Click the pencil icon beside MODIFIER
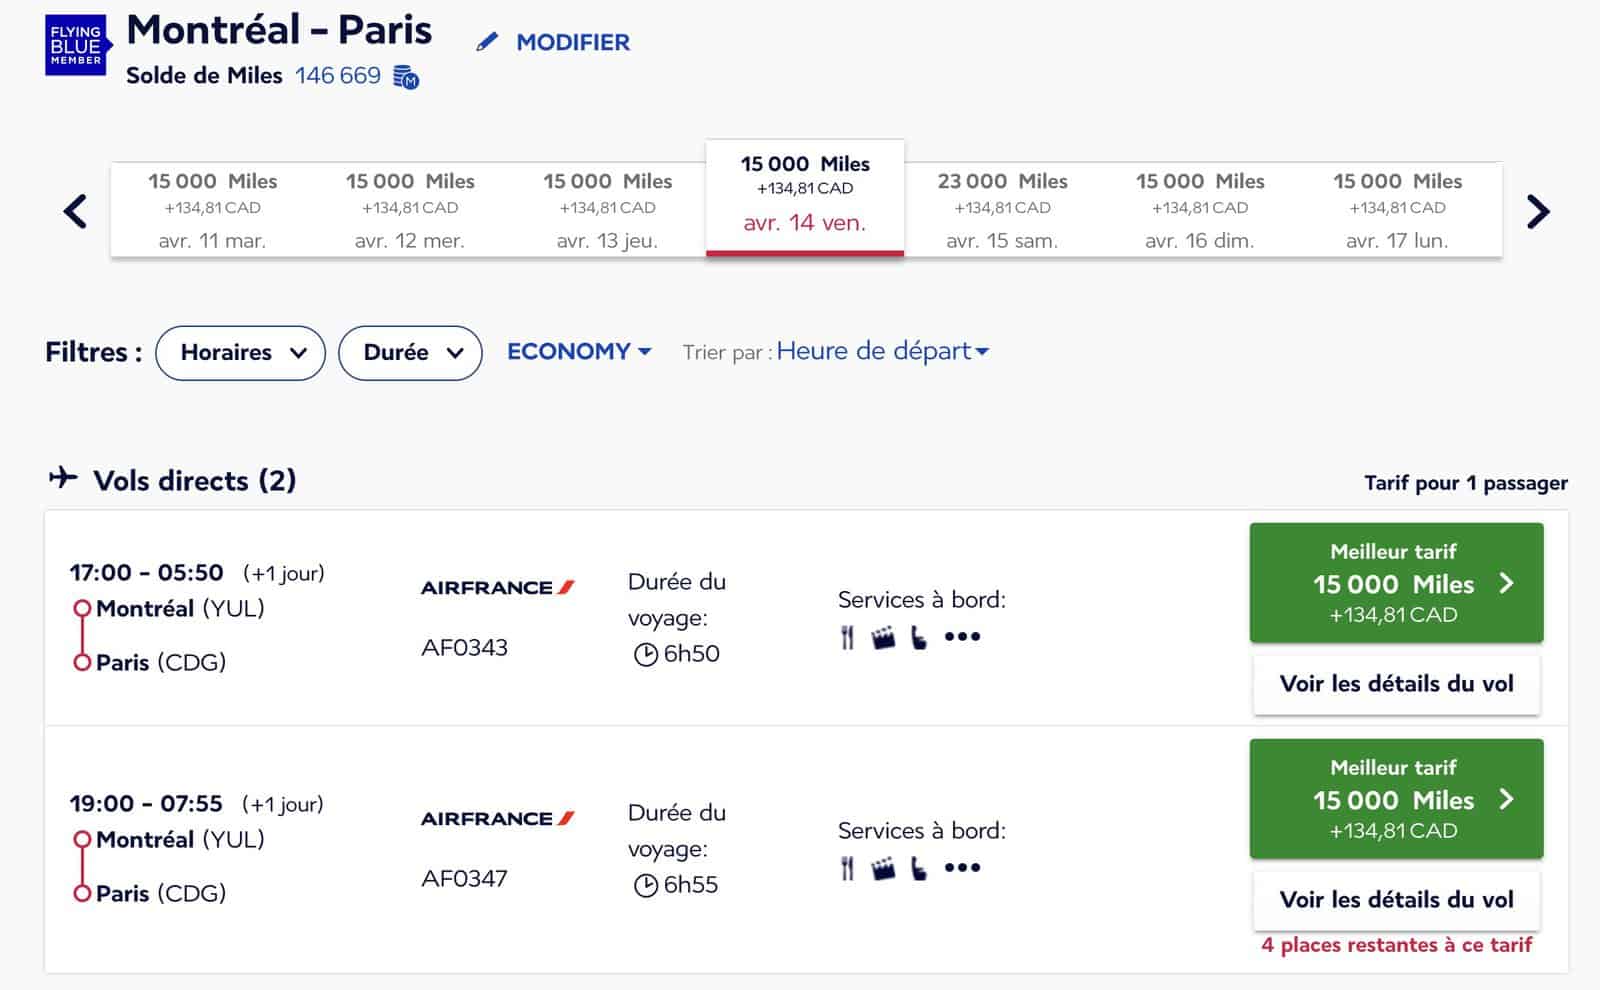Screen dimensions: 1600x990 pos(487,43)
